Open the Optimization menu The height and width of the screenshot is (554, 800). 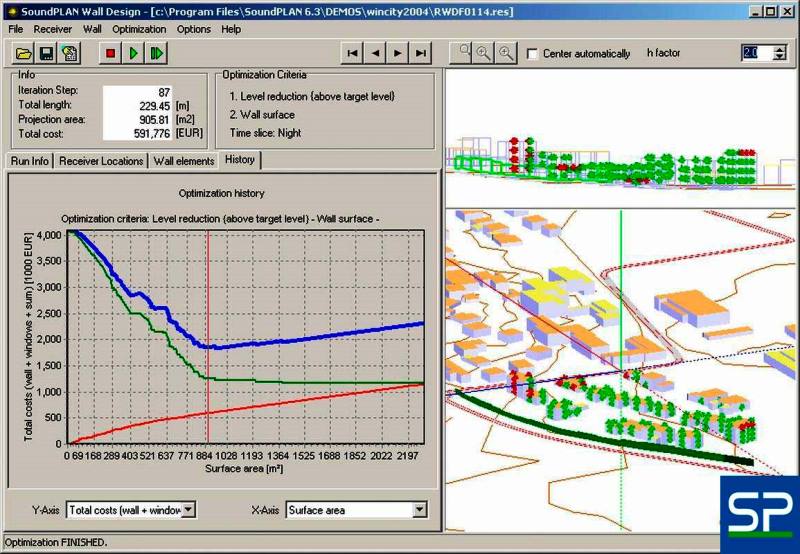tap(139, 29)
